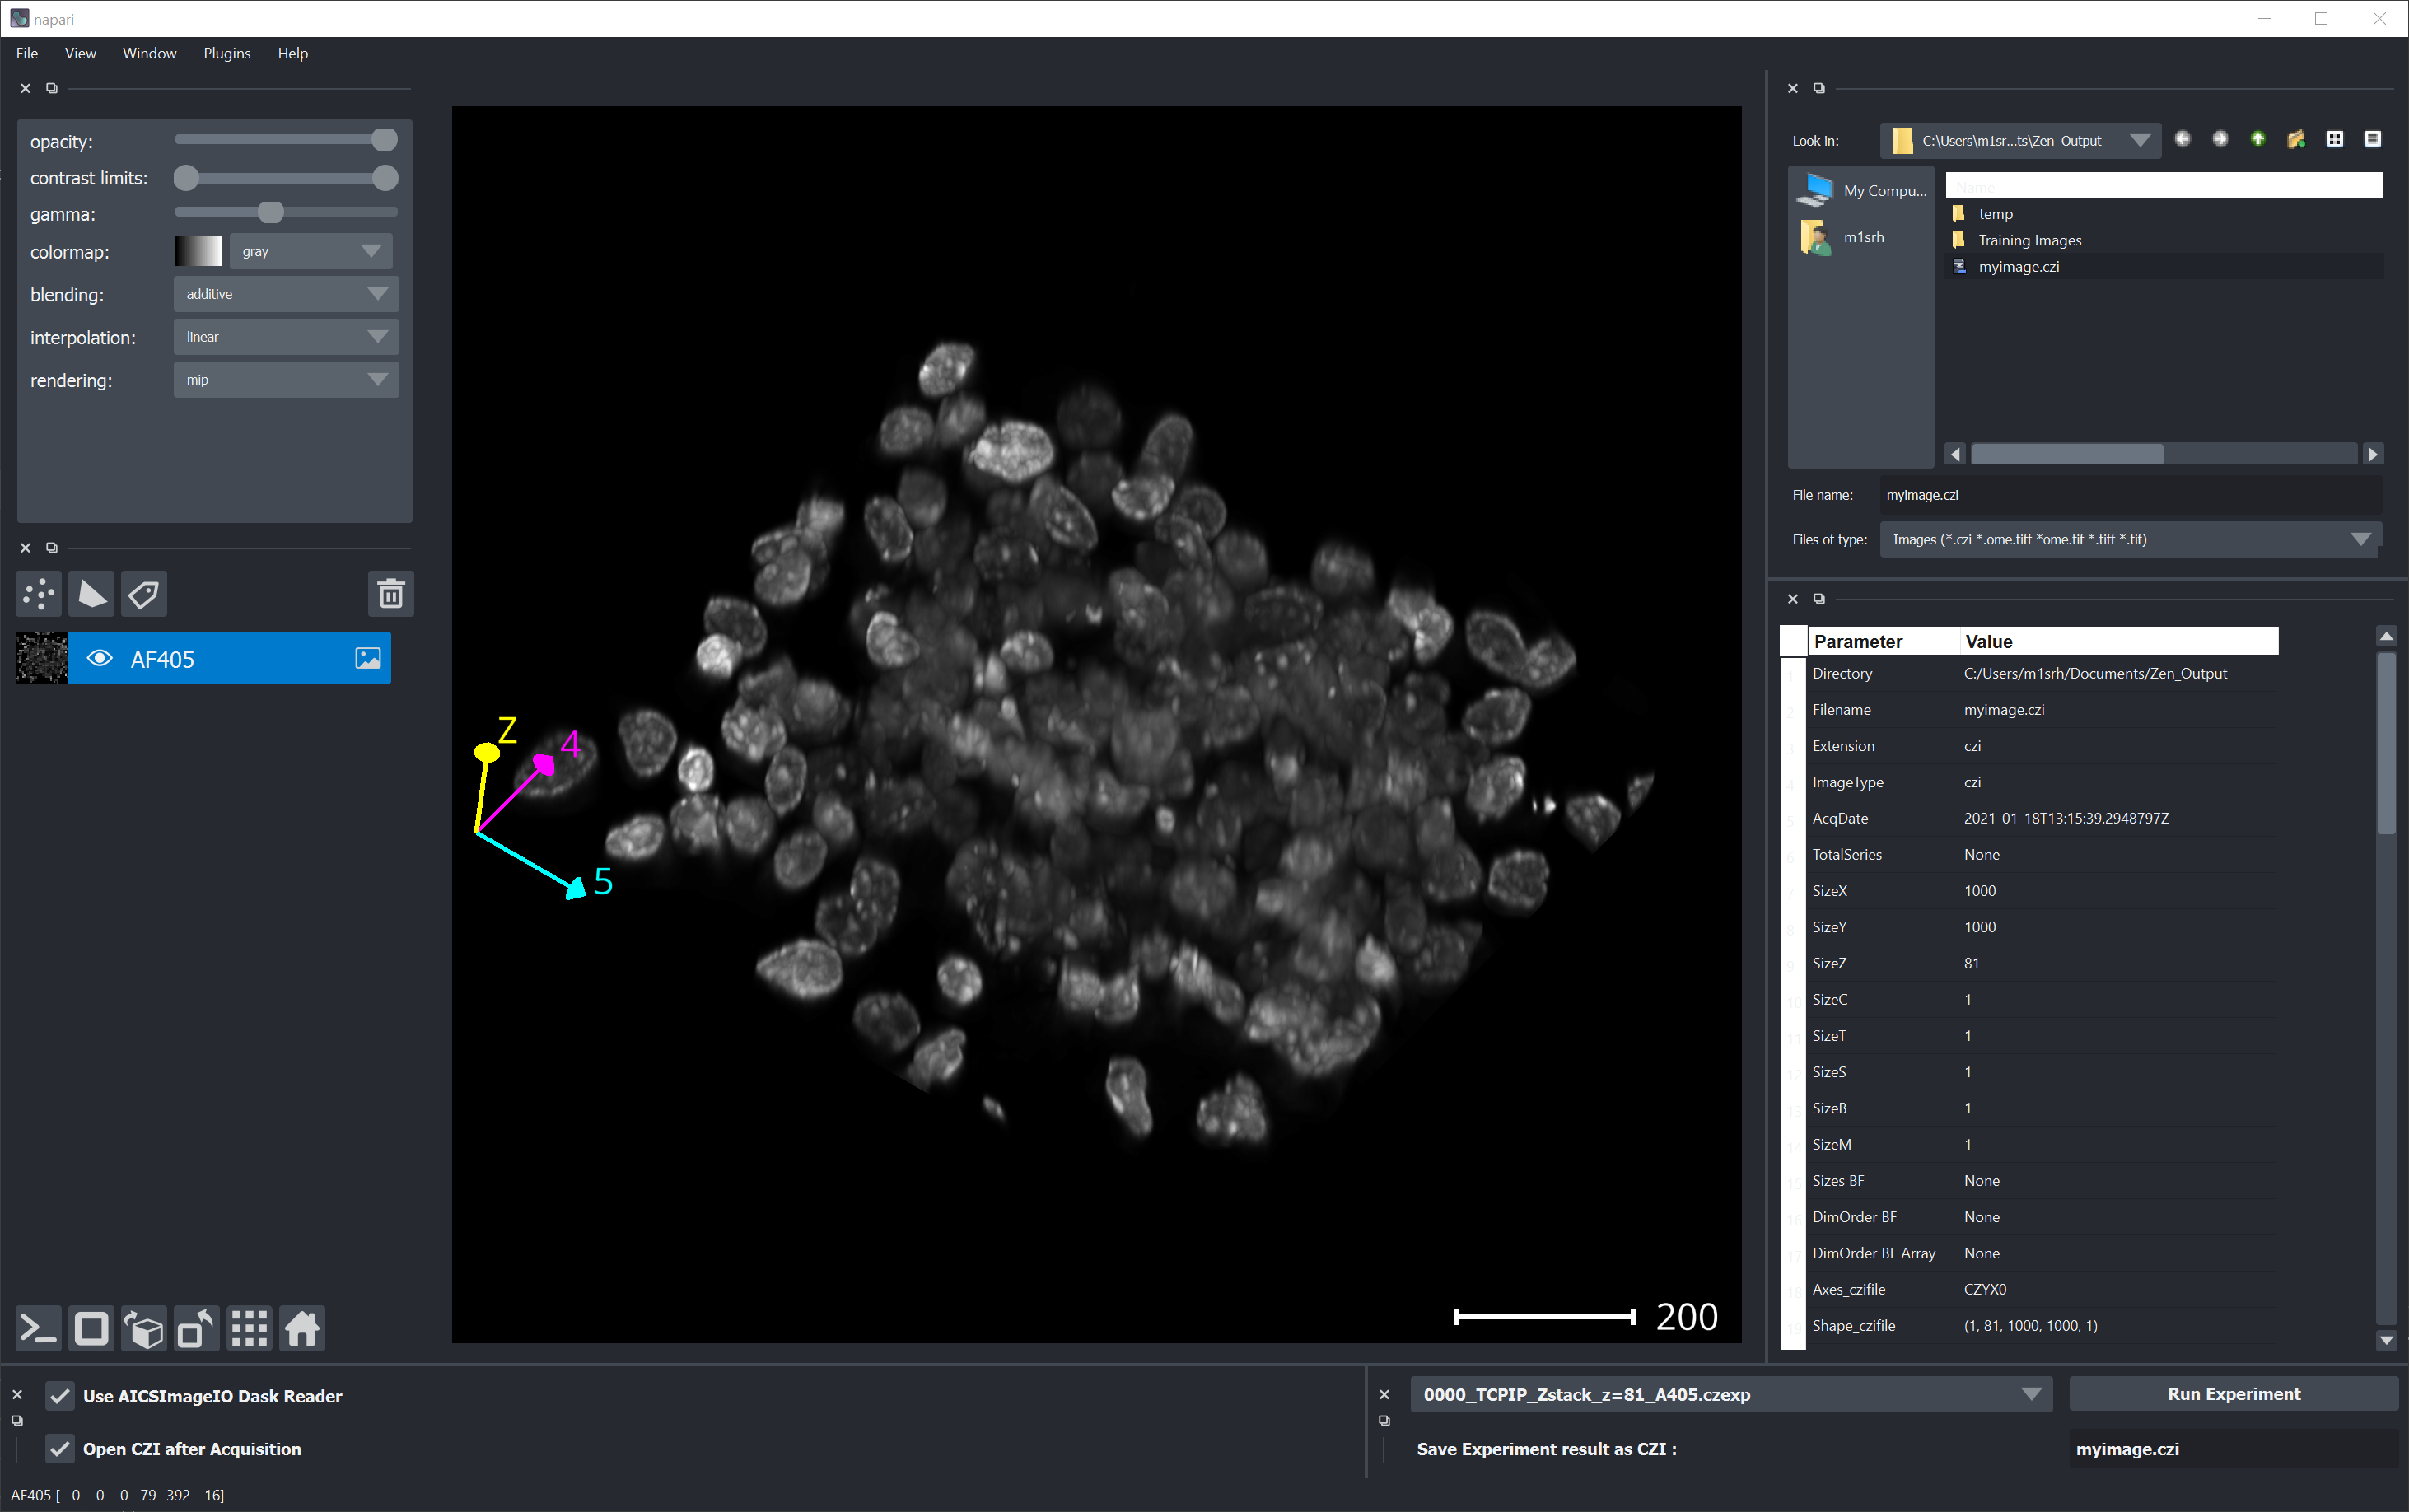Screen dimensions: 2409x1512
Task: Reset view with home icon
Action: click(302, 1329)
